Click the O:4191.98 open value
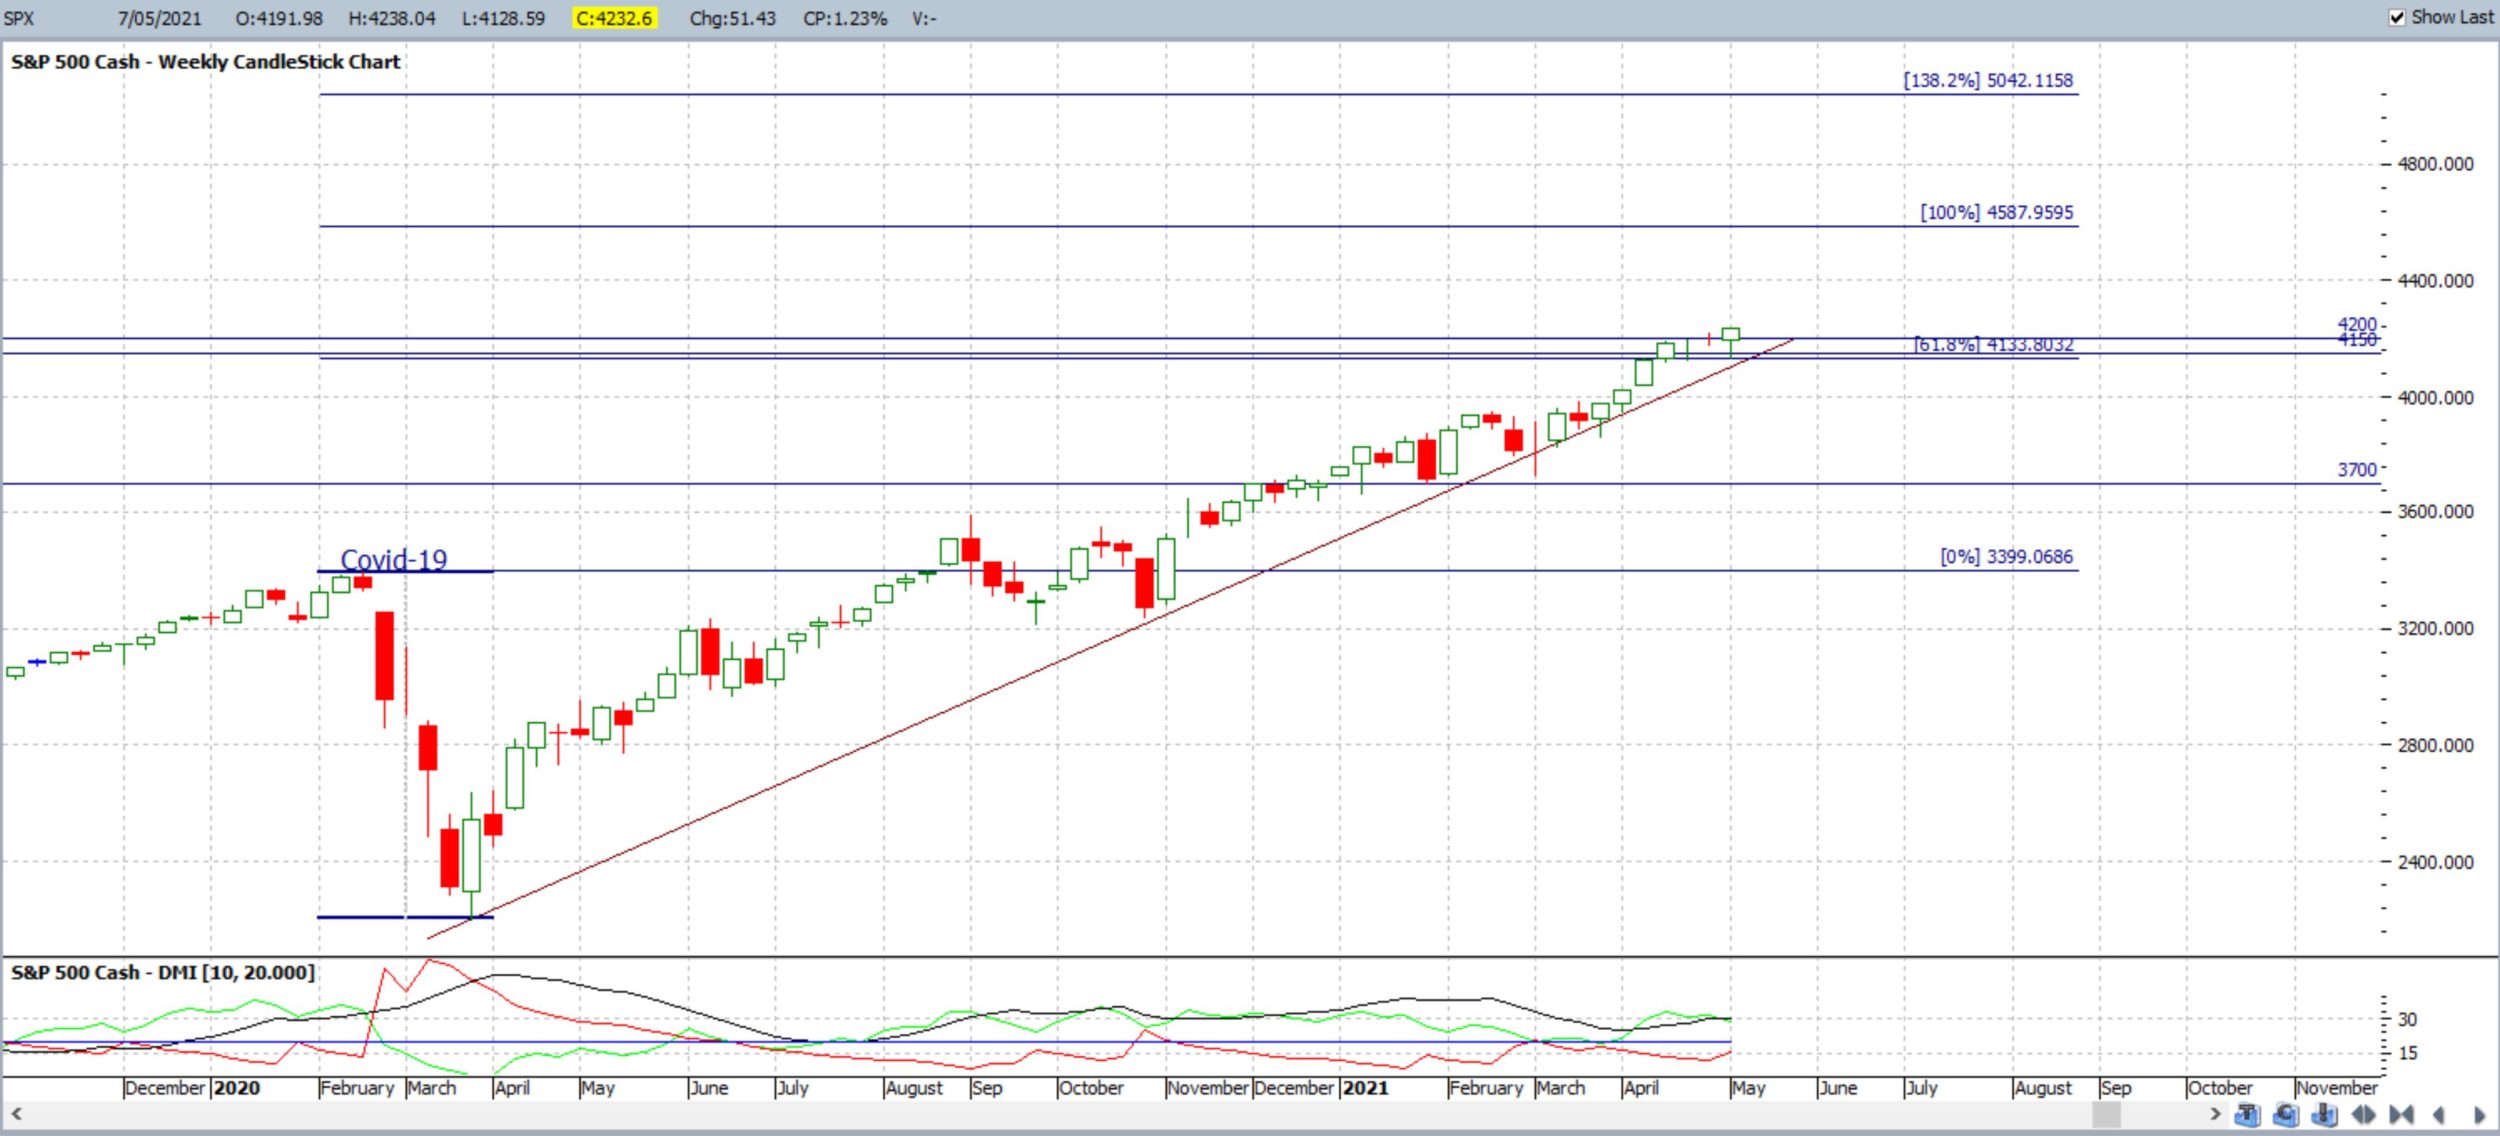 click(x=279, y=18)
